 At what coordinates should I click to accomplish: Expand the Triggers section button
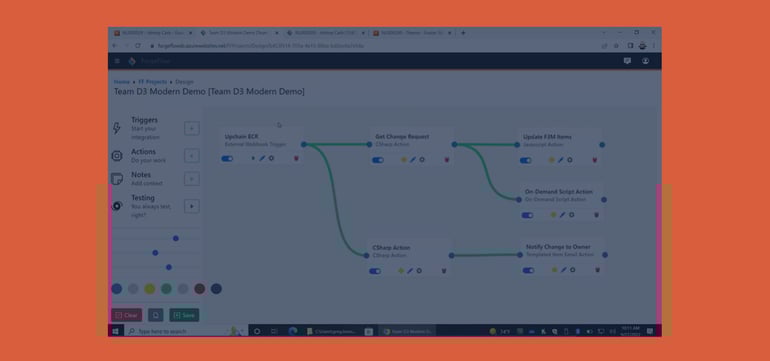tap(192, 129)
